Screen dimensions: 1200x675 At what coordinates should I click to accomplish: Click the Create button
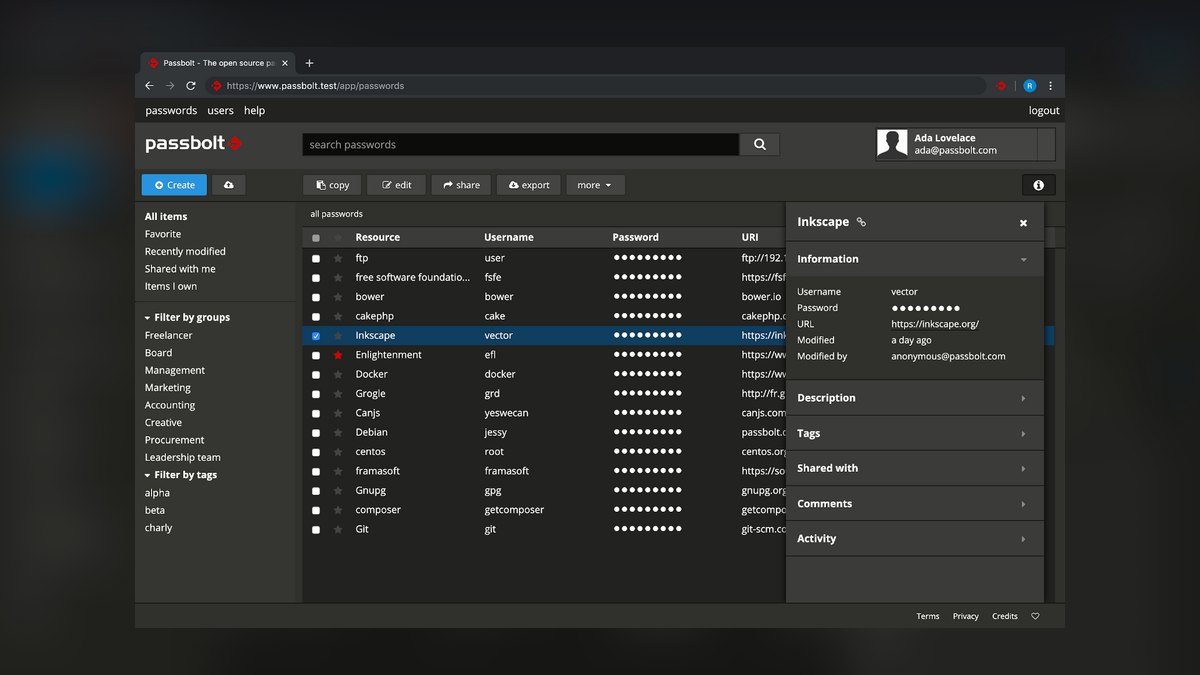click(175, 185)
